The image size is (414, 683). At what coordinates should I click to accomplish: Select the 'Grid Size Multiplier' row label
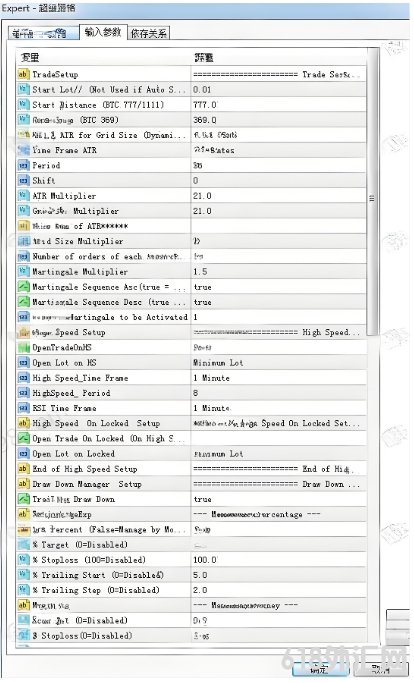pyautogui.click(x=78, y=241)
